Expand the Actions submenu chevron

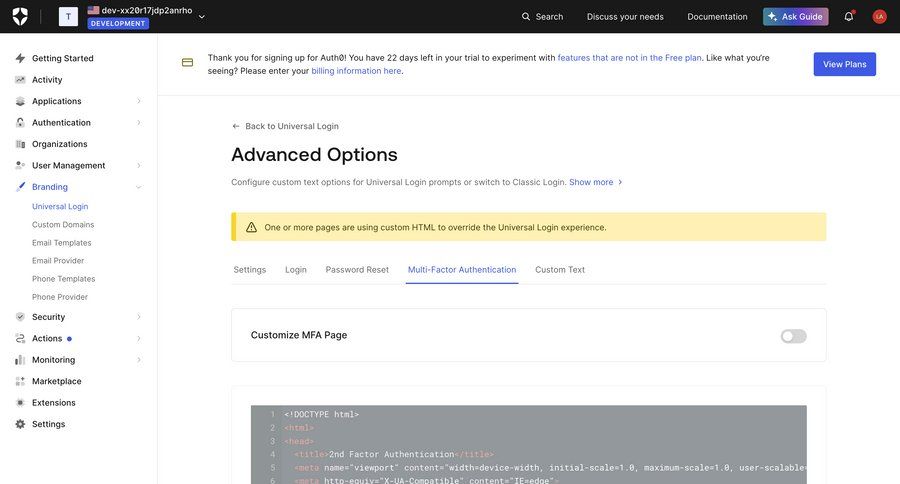coord(139,339)
